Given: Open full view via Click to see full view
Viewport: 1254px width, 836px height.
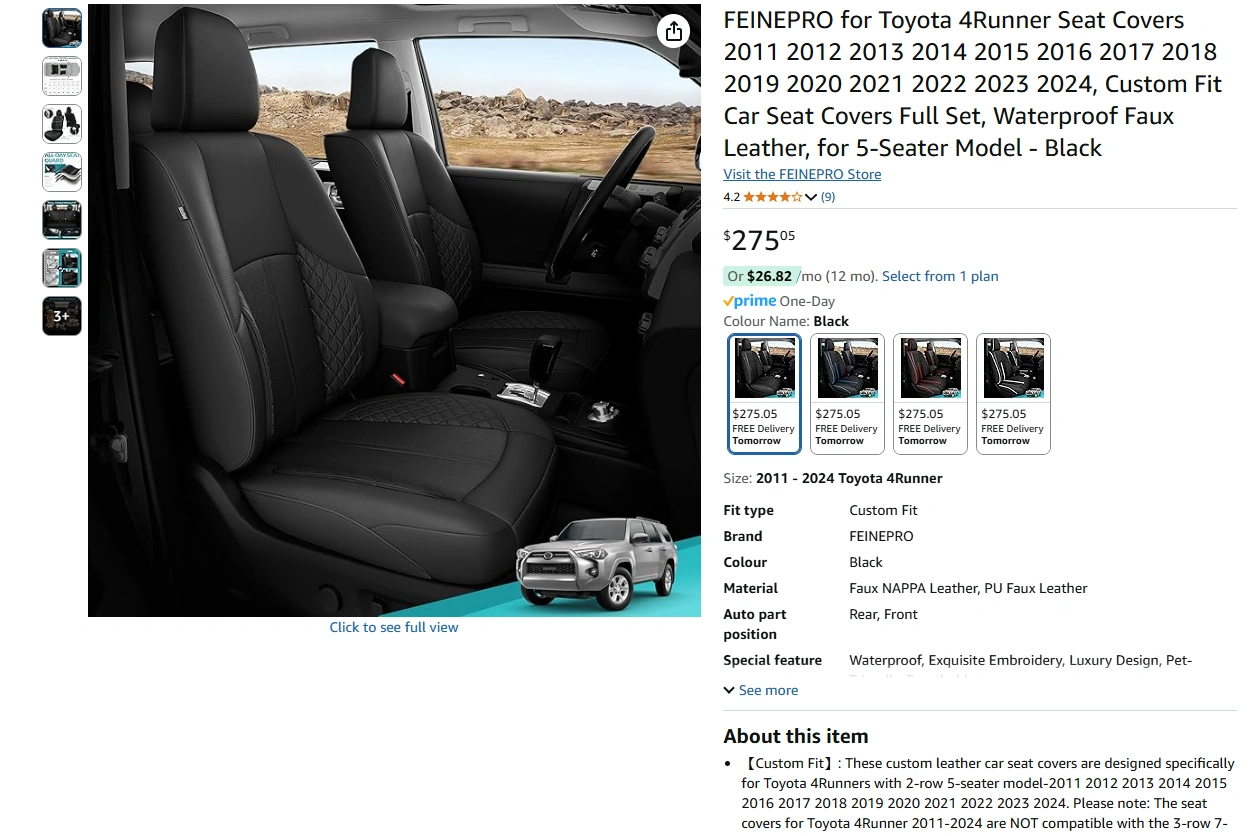Looking at the screenshot, I should (x=394, y=627).
